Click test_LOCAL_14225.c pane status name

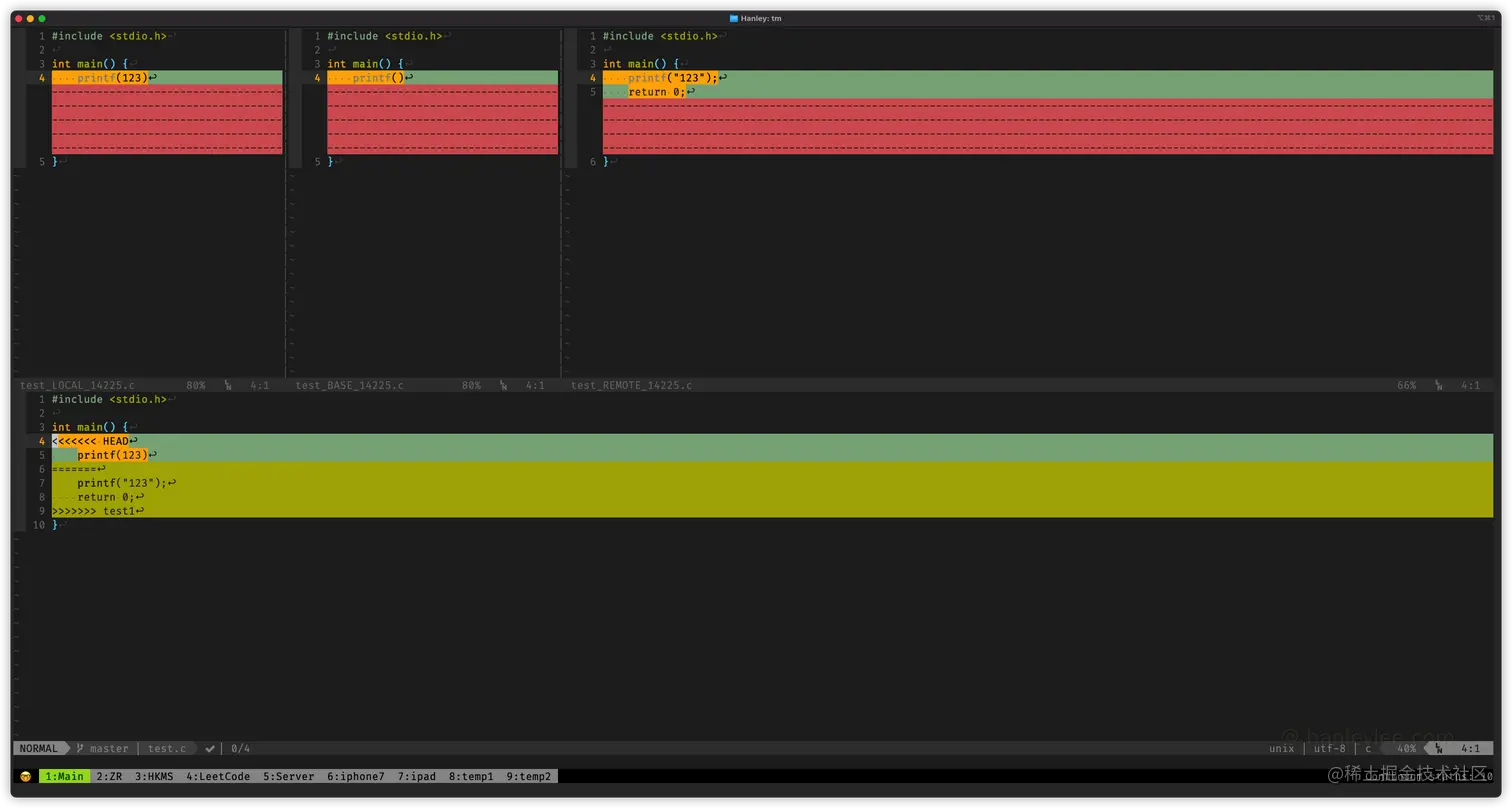coord(77,385)
